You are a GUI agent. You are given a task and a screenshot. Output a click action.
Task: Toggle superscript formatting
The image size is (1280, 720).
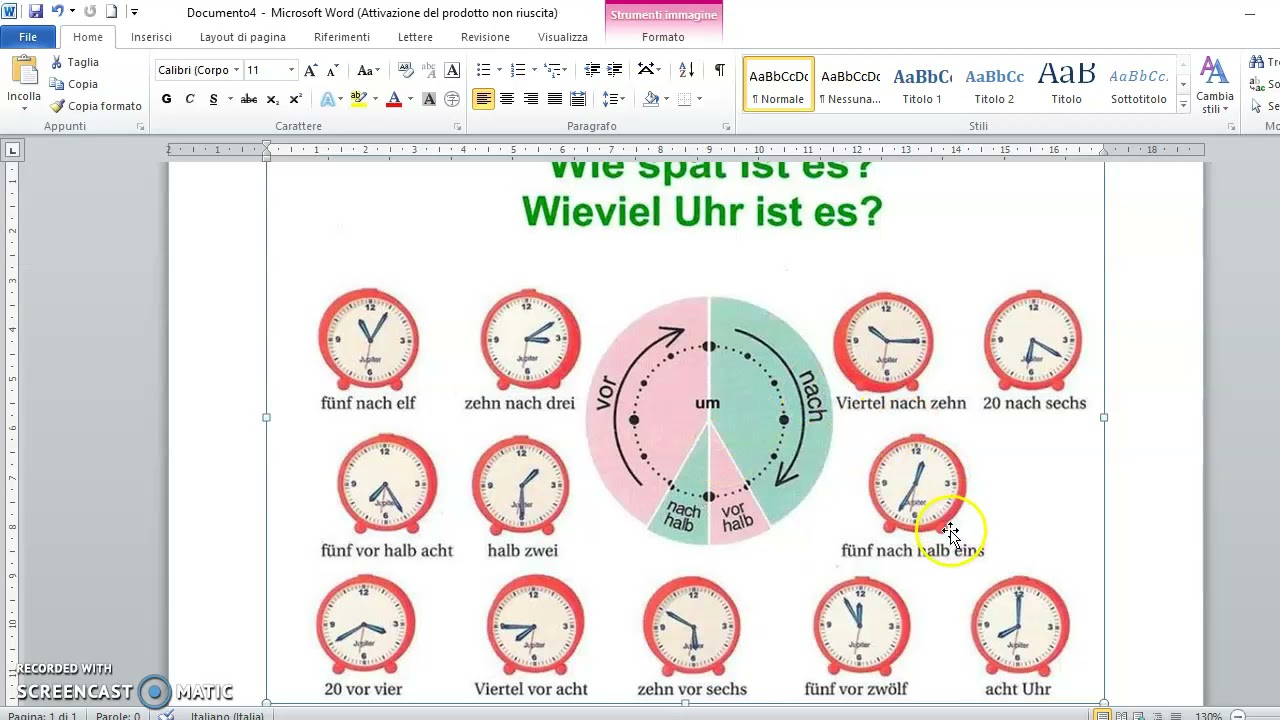coord(295,99)
